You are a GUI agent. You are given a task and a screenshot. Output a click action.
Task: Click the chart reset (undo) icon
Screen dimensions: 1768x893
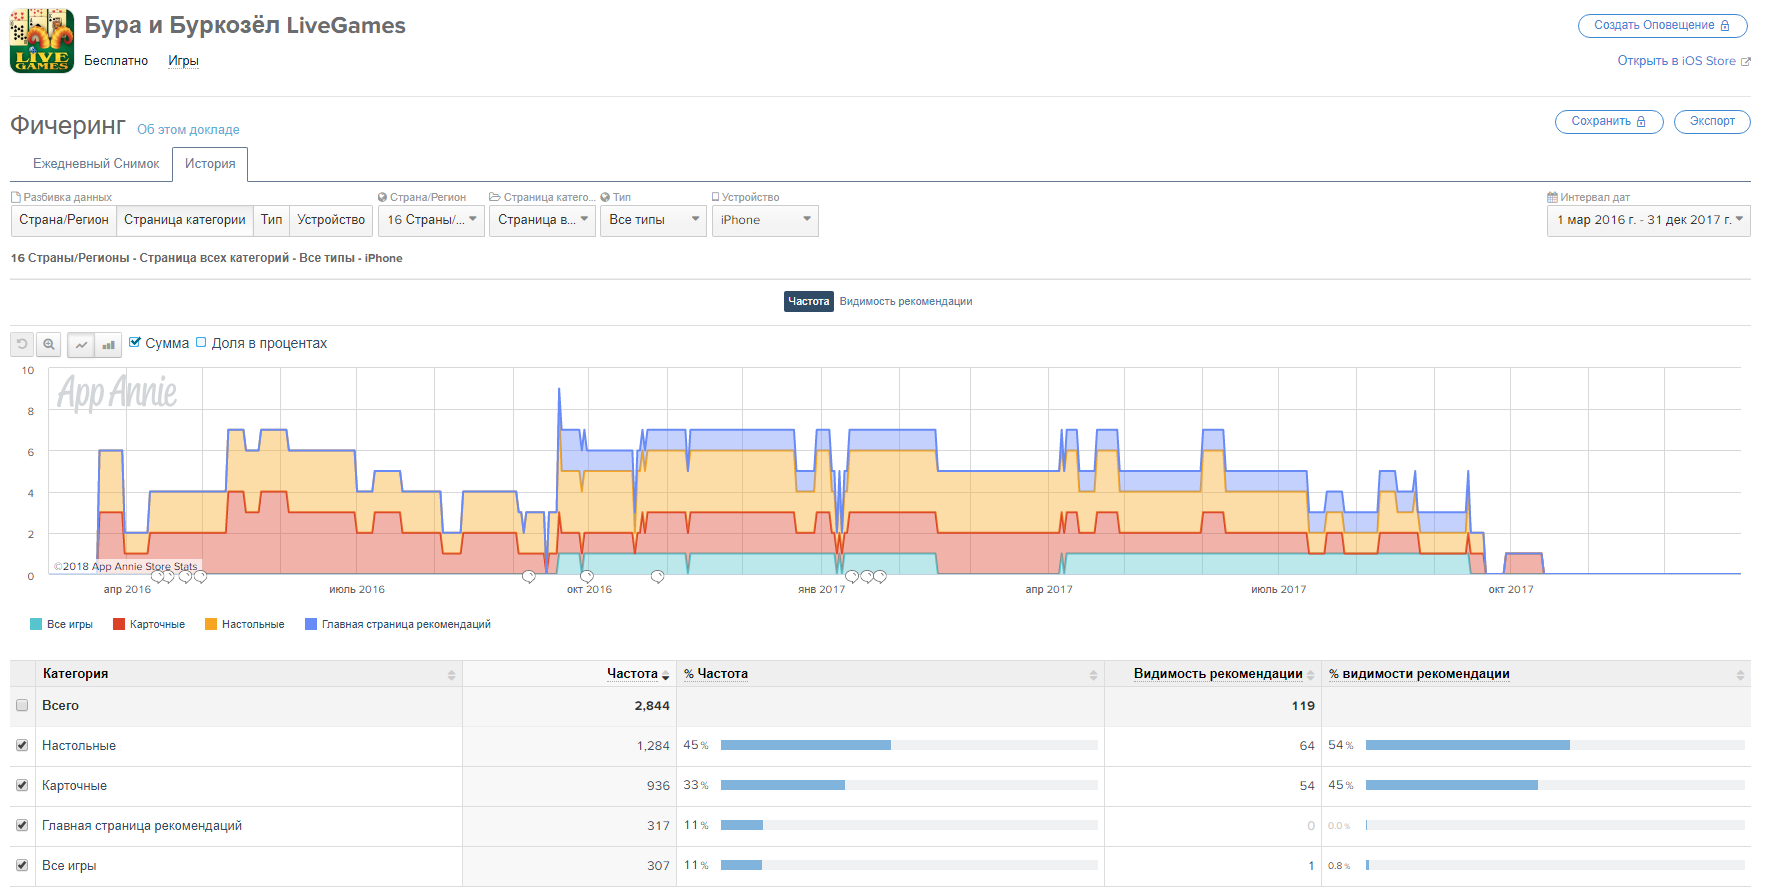pyautogui.click(x=22, y=344)
